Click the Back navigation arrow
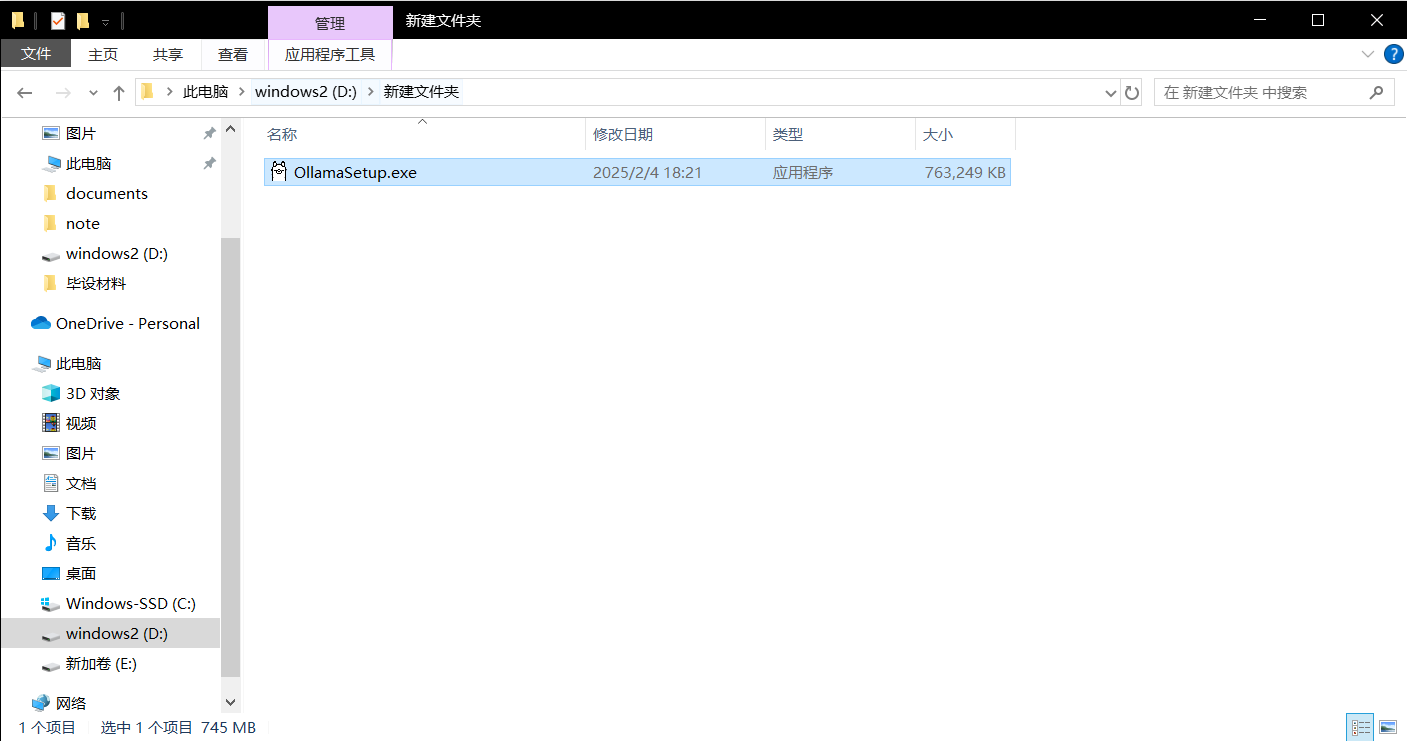Image resolution: width=1407 pixels, height=741 pixels. pos(25,92)
